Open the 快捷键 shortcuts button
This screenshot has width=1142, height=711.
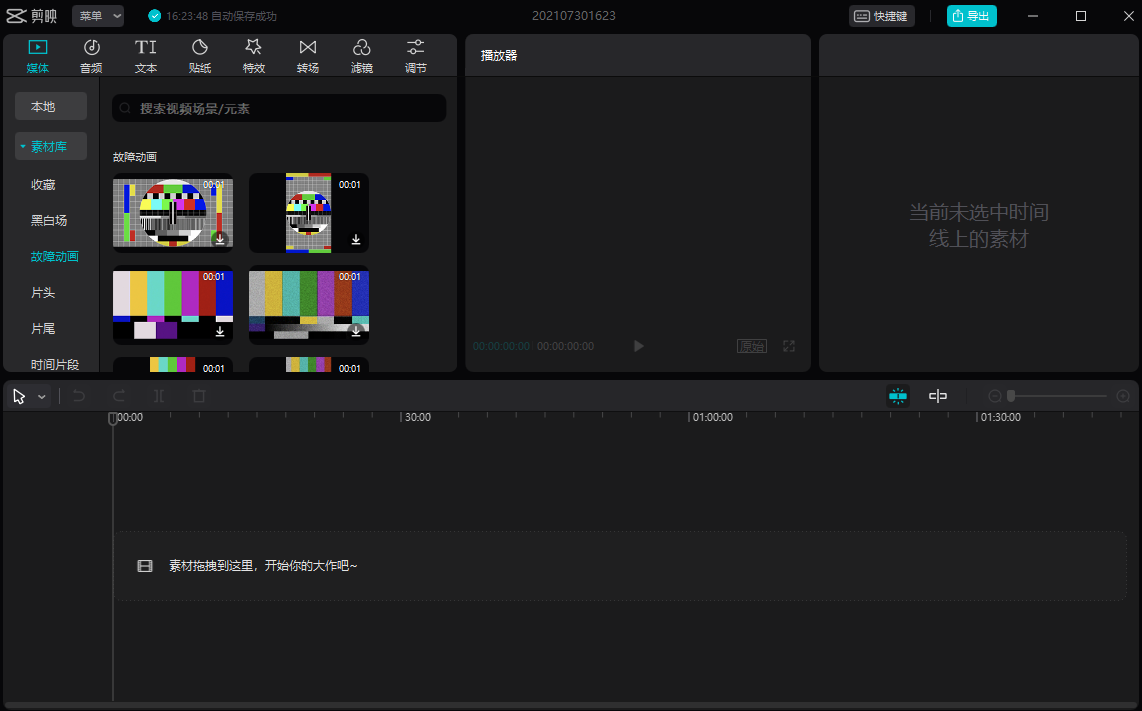881,16
